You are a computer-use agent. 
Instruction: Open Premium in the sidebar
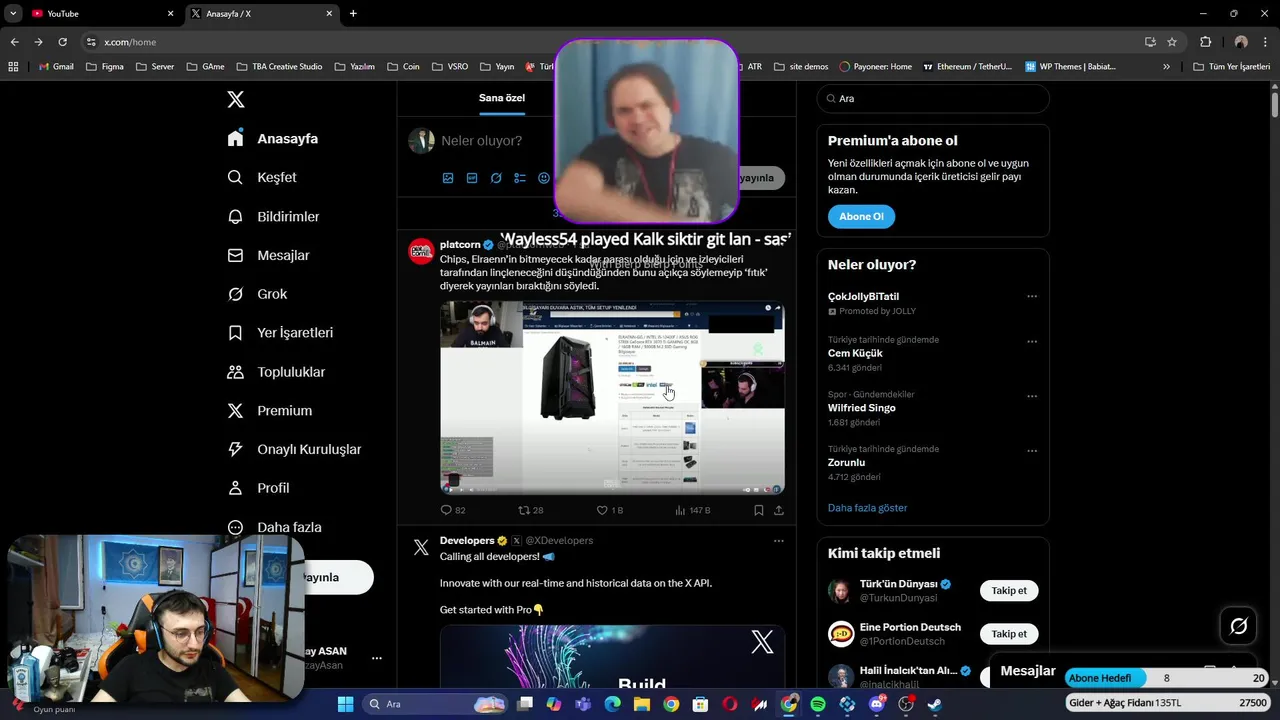[270, 410]
